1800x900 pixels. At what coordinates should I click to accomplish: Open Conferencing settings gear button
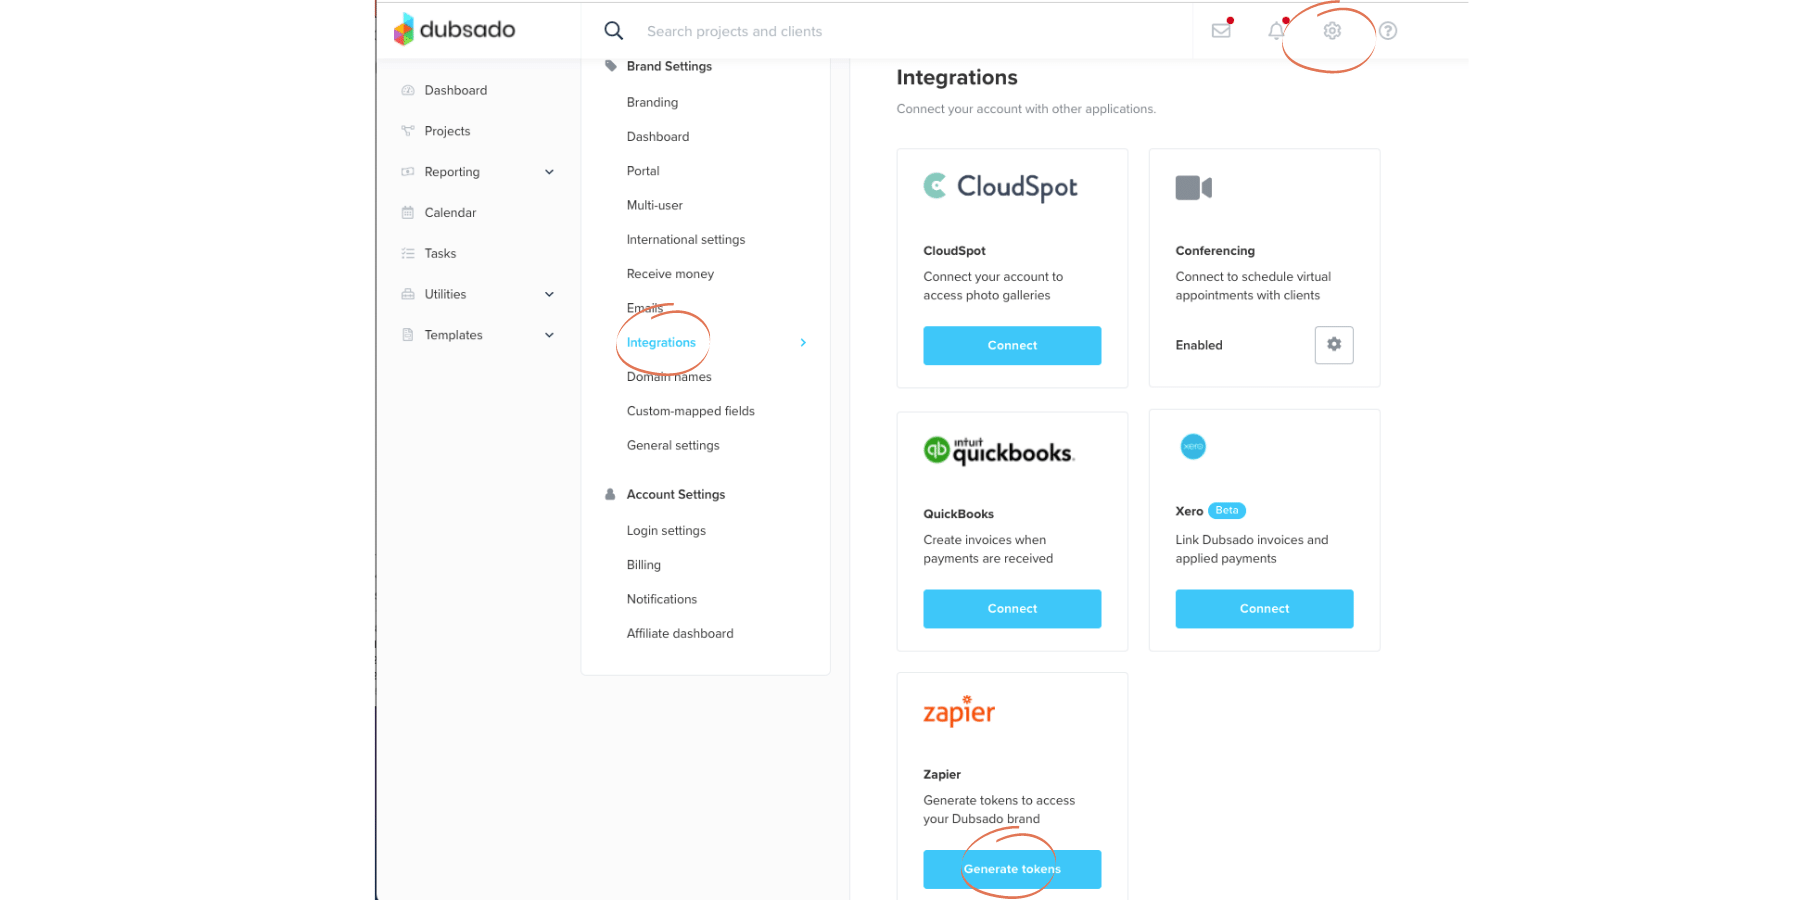pyautogui.click(x=1334, y=345)
